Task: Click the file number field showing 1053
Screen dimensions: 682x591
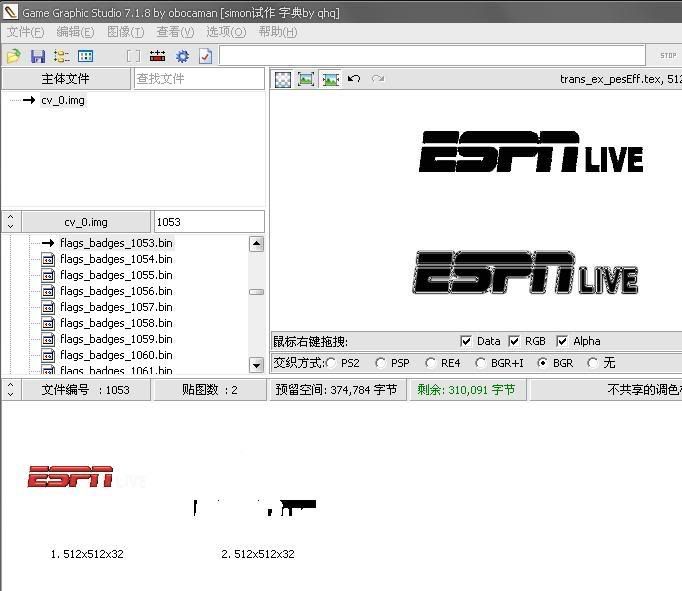Action: [x=208, y=222]
